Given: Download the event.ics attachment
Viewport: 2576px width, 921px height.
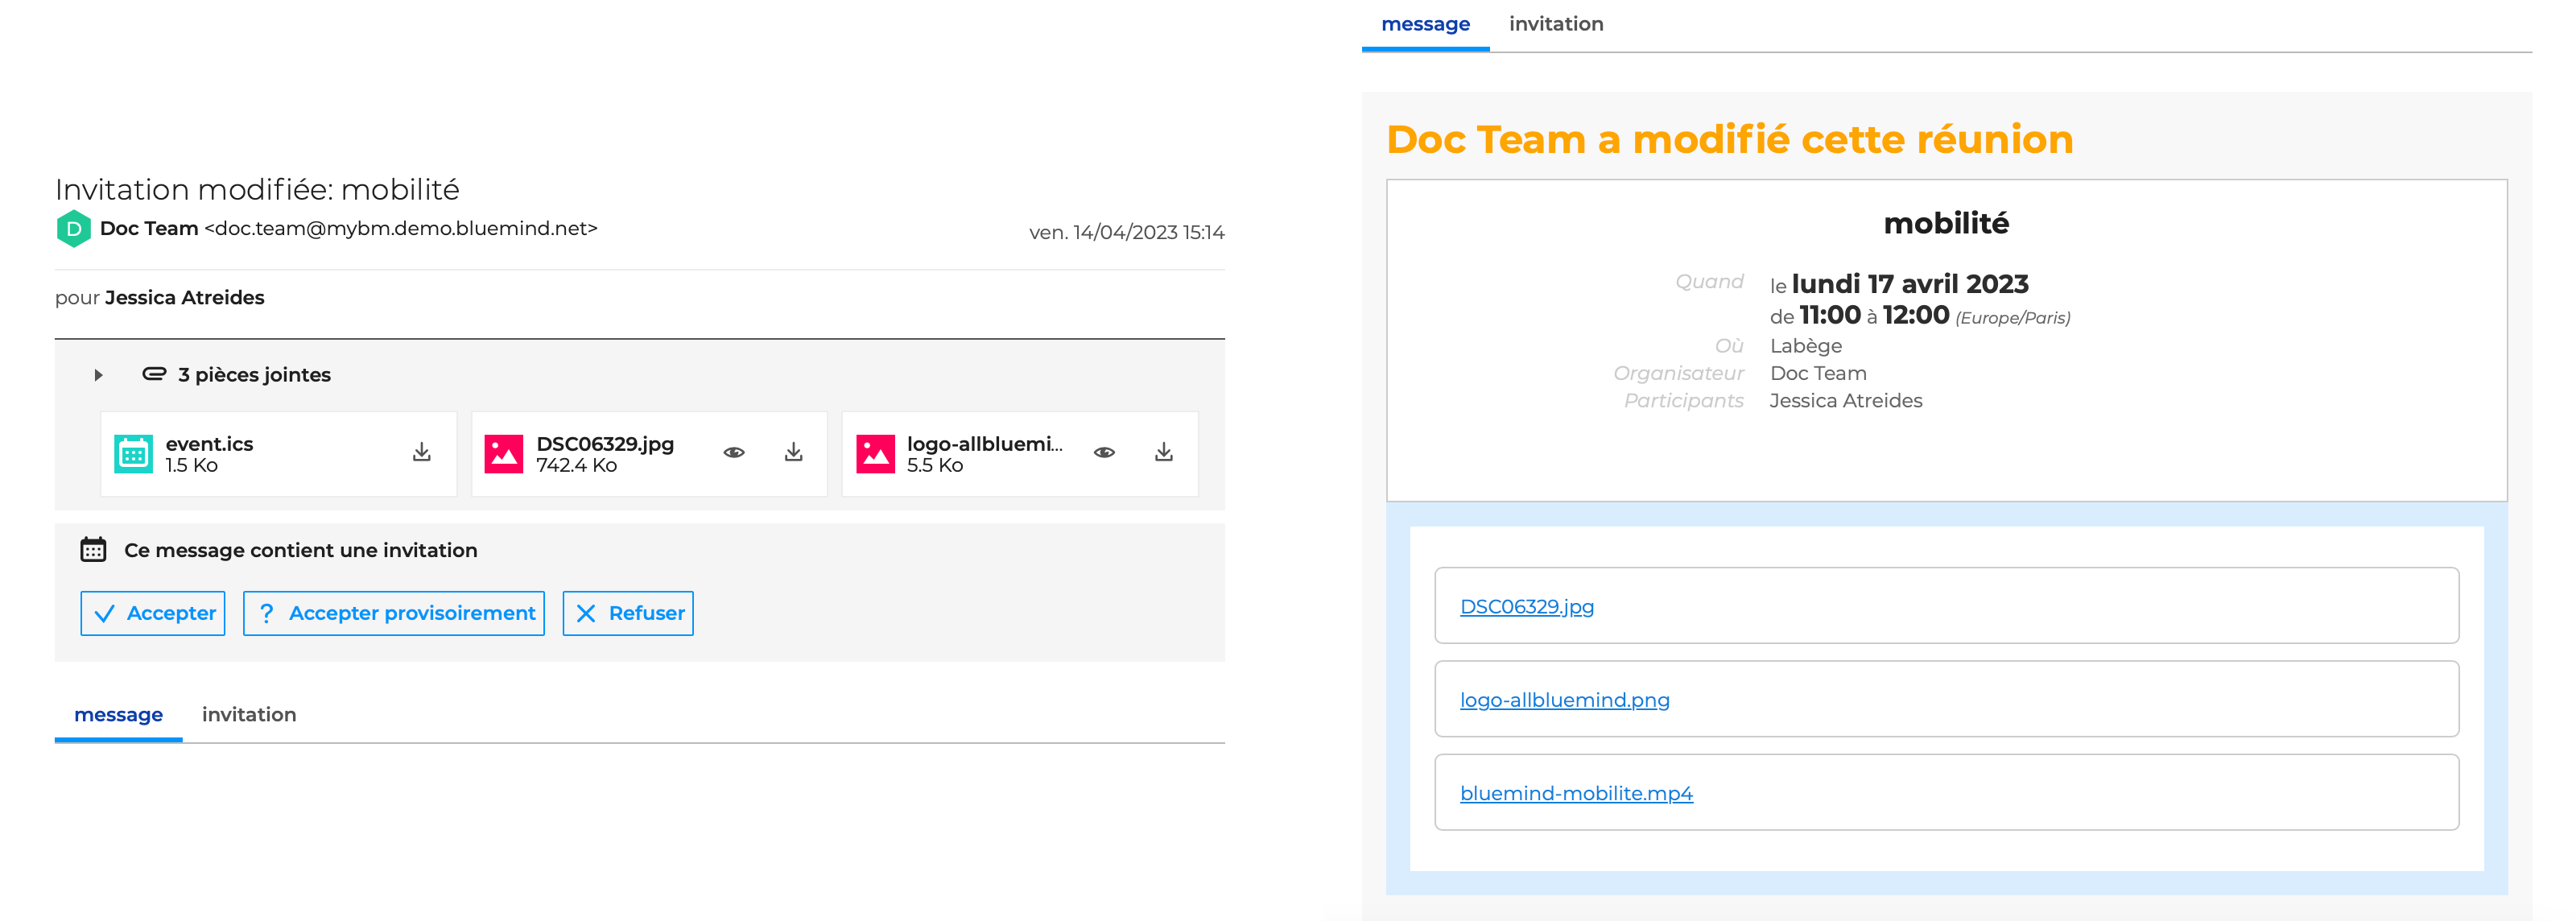Looking at the screenshot, I should pos(422,453).
